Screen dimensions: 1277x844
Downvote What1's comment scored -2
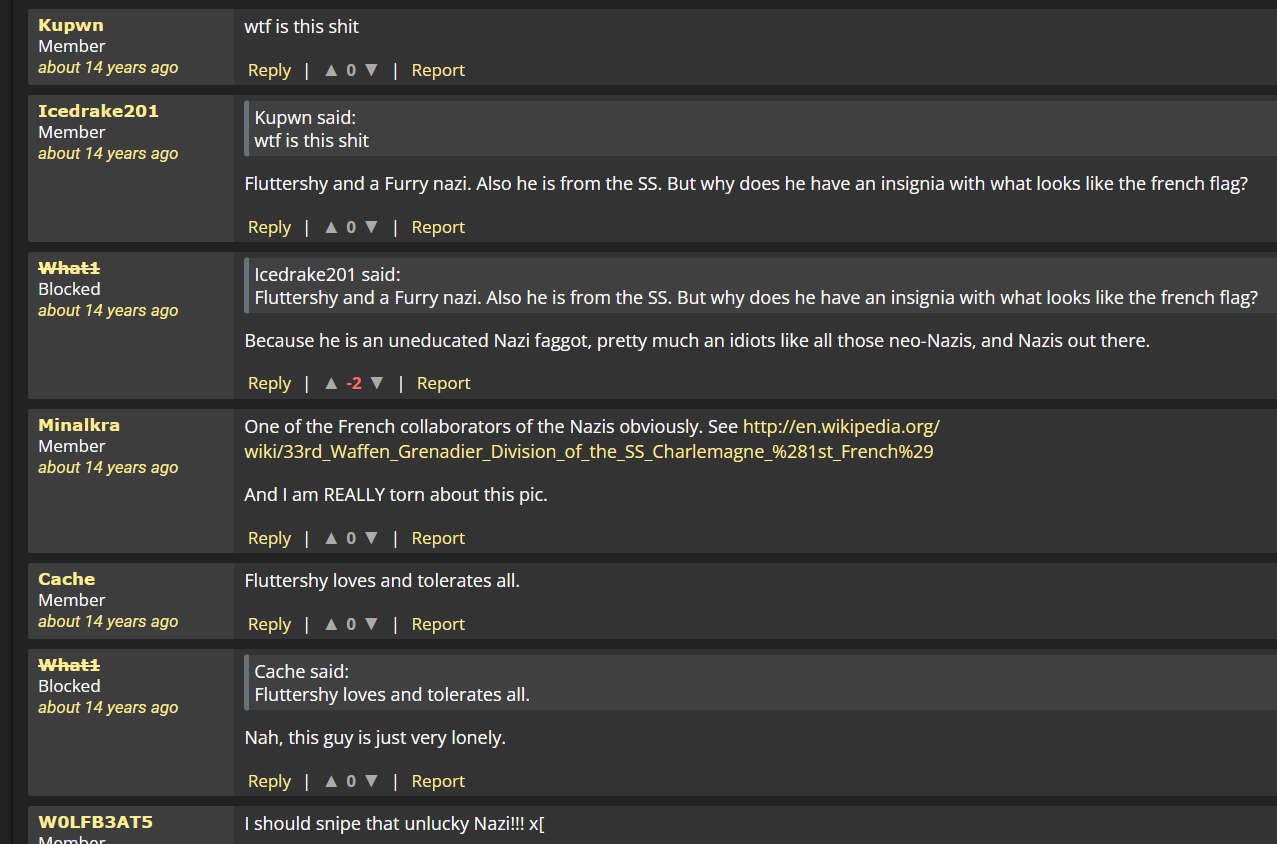[x=377, y=383]
